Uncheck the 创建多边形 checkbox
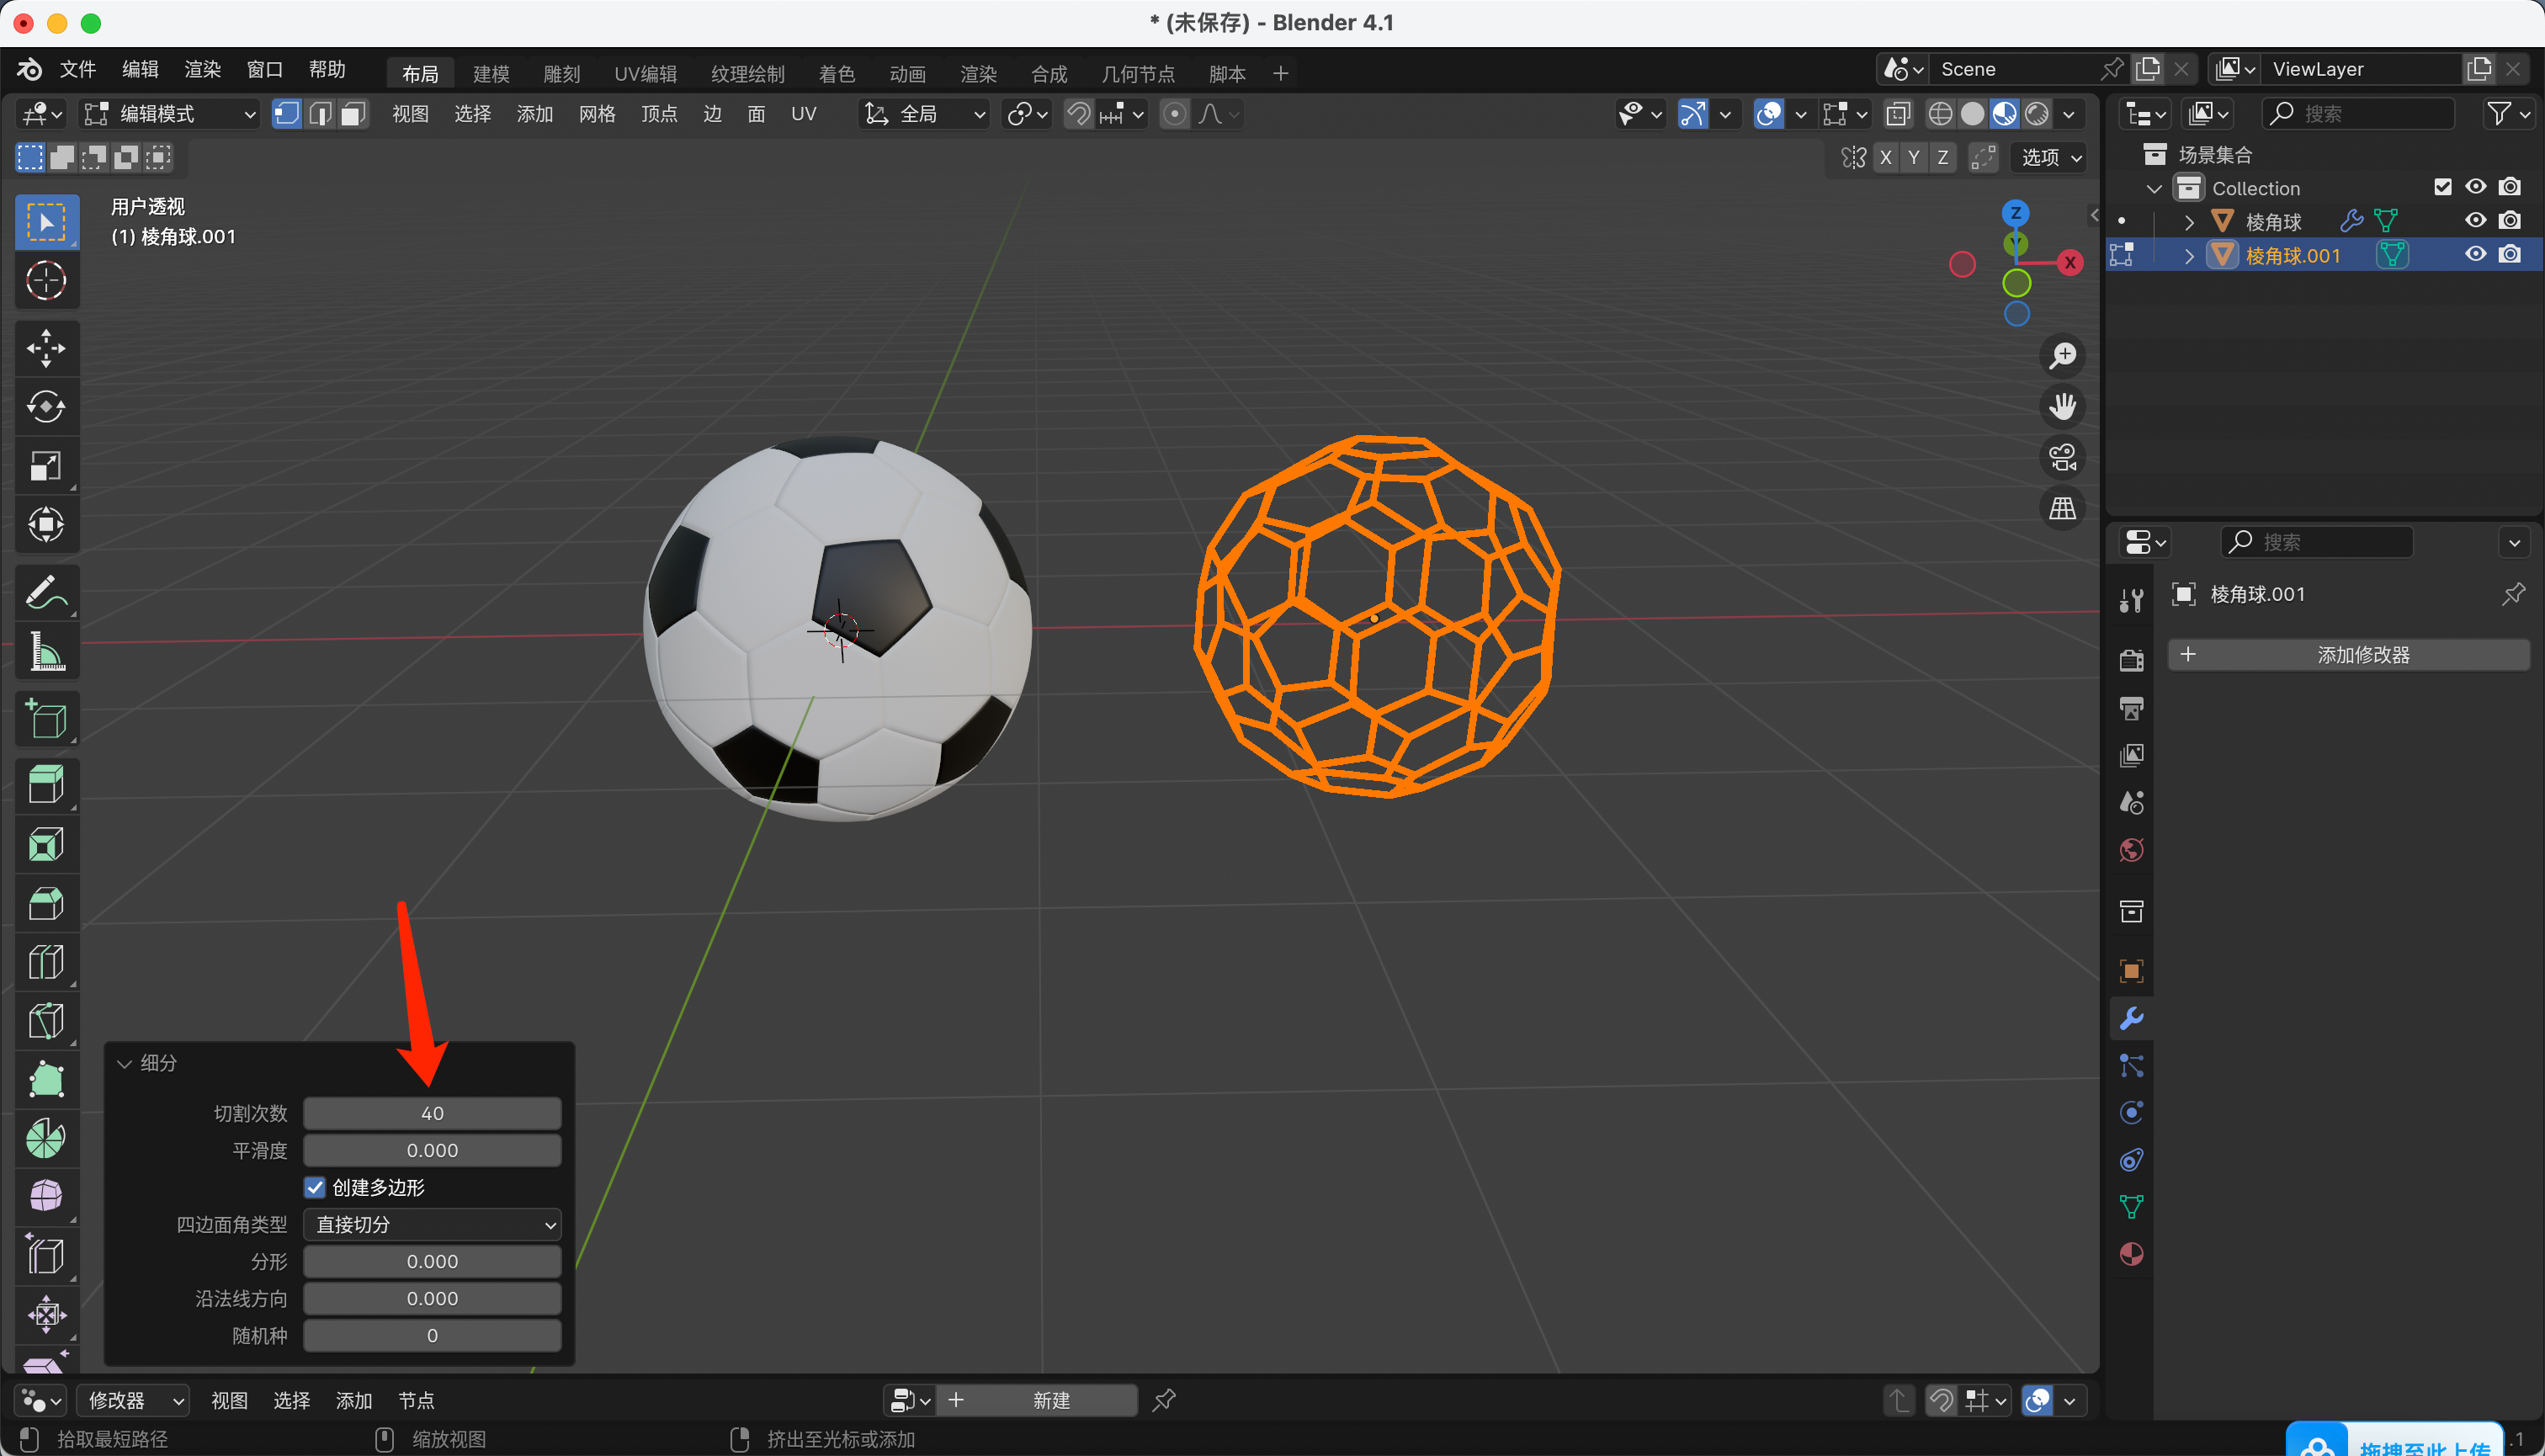 pos(315,1187)
